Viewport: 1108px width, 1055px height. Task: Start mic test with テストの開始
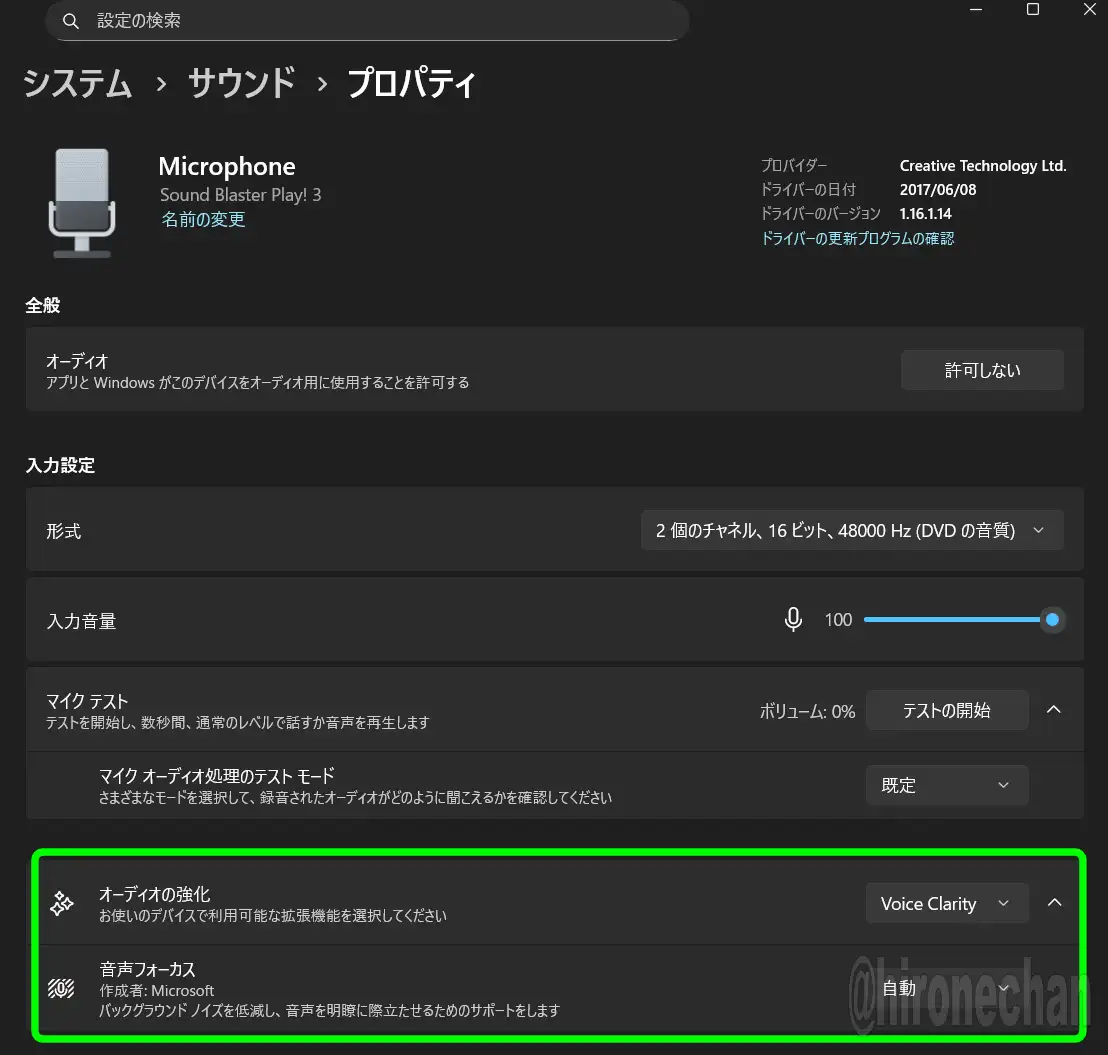pos(946,710)
